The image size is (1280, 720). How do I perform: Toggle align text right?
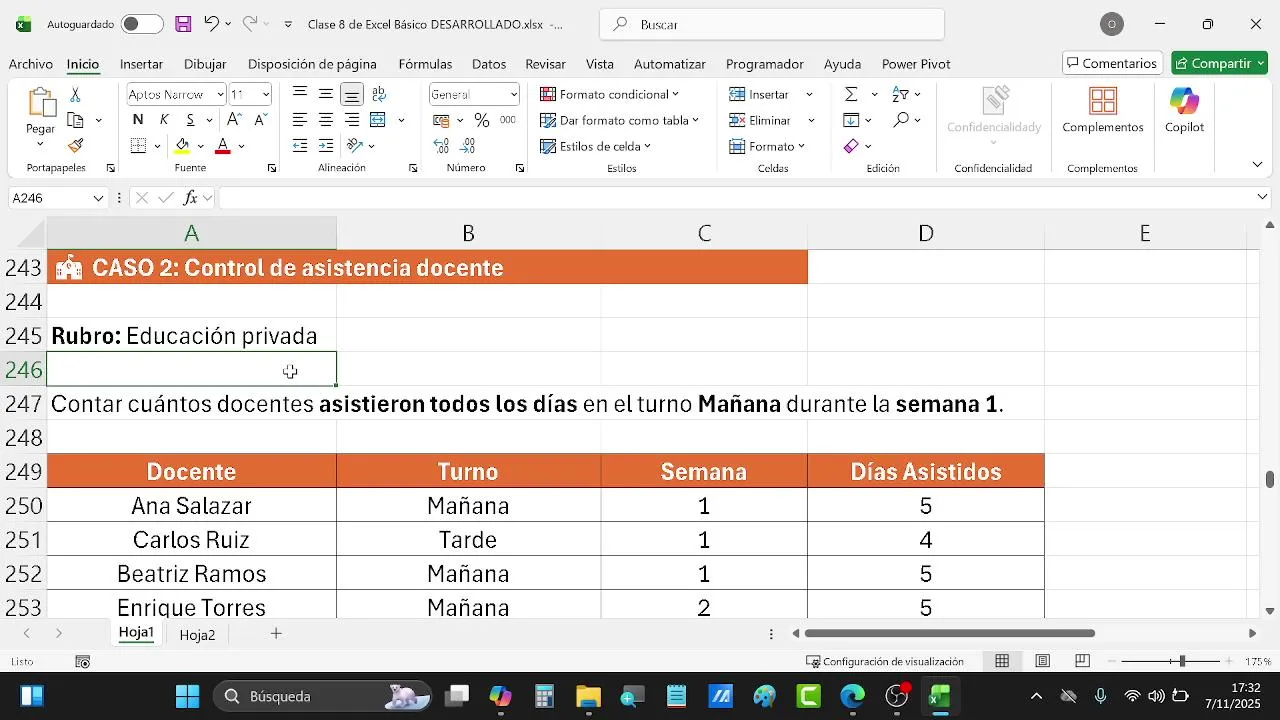coord(352,120)
